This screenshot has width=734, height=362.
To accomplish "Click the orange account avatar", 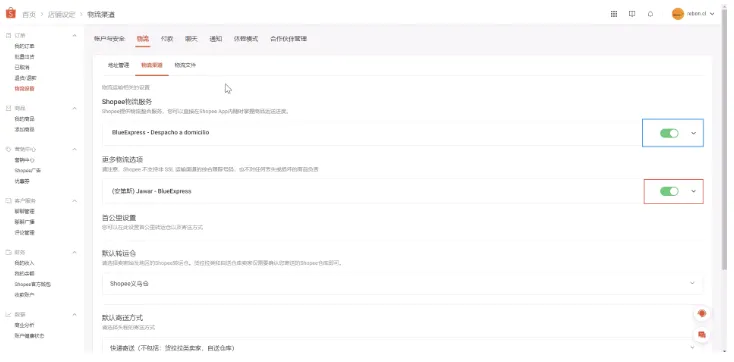I will tap(677, 14).
